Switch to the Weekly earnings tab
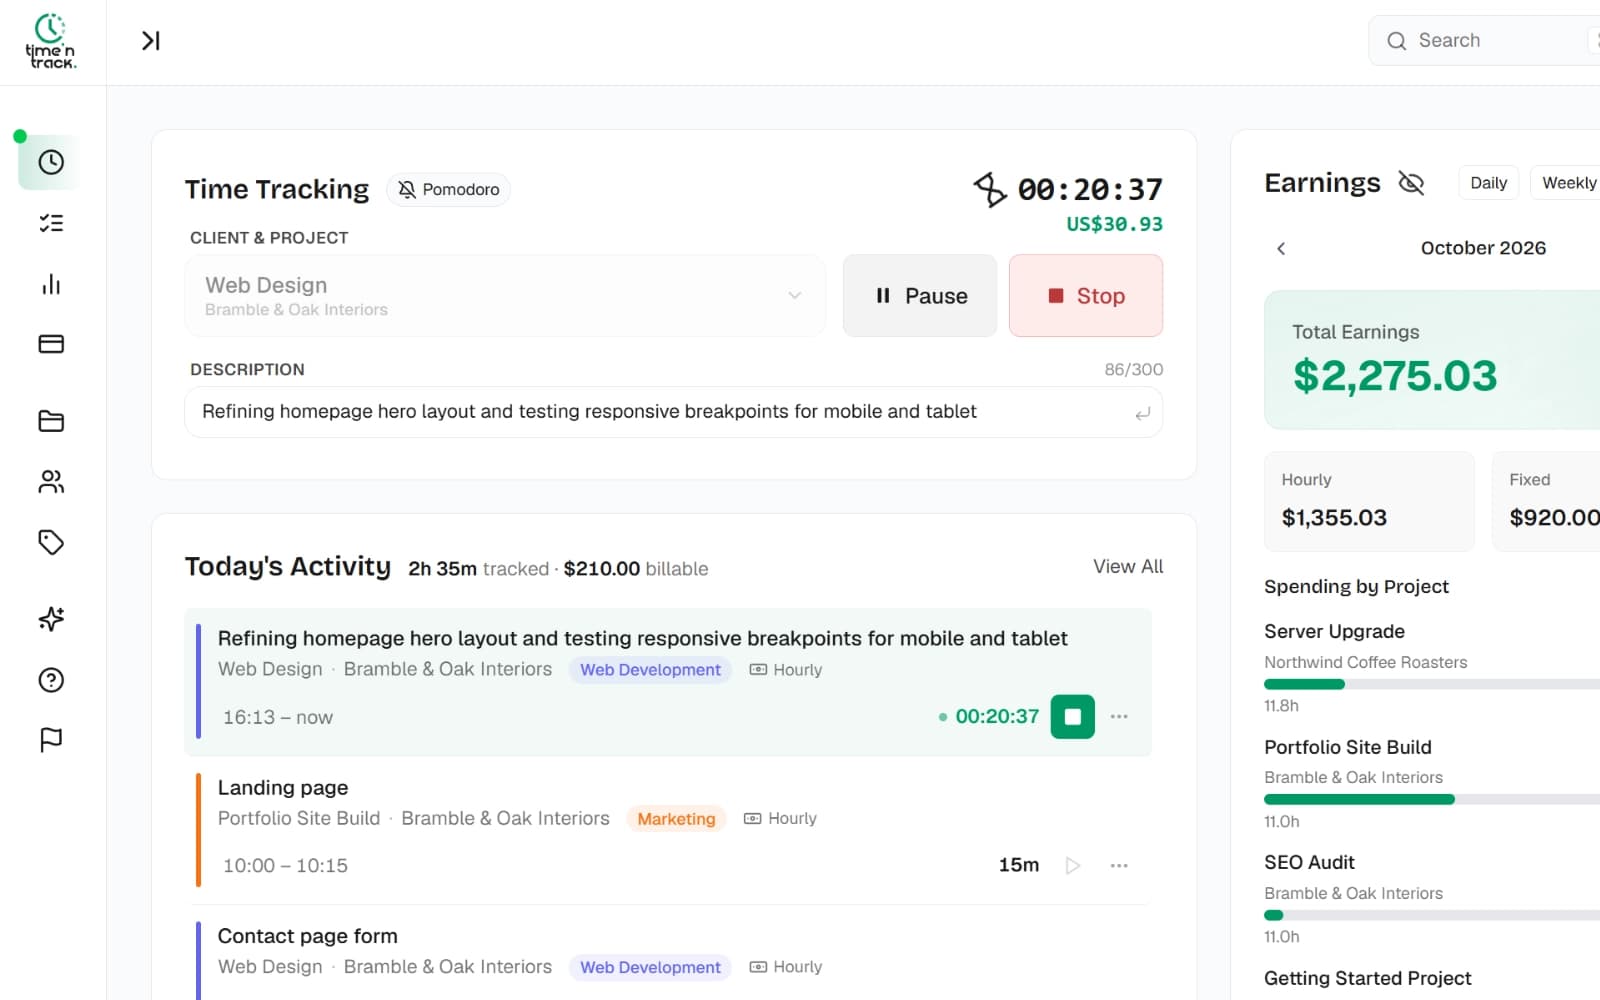 (1568, 183)
